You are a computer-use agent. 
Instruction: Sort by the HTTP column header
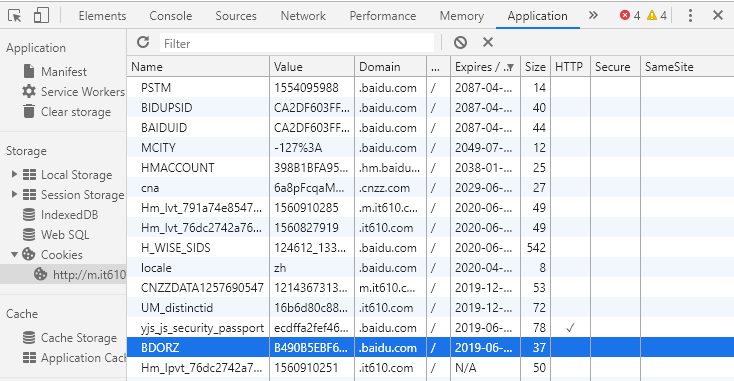tap(570, 66)
